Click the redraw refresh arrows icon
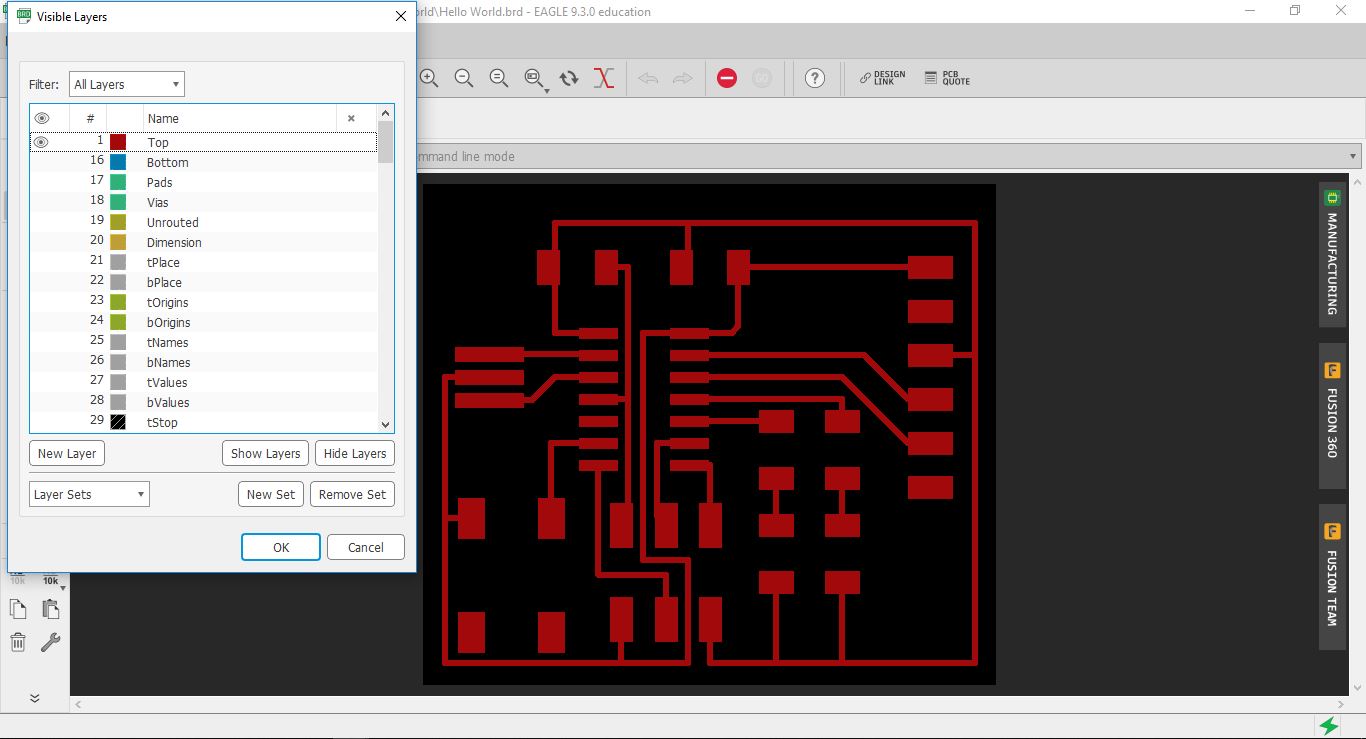 [569, 78]
